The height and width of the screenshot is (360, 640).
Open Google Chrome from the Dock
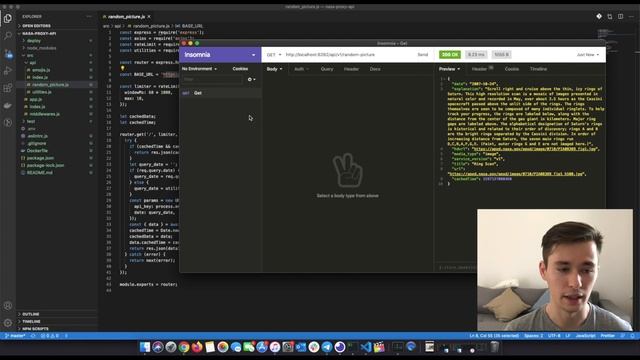click(184, 347)
